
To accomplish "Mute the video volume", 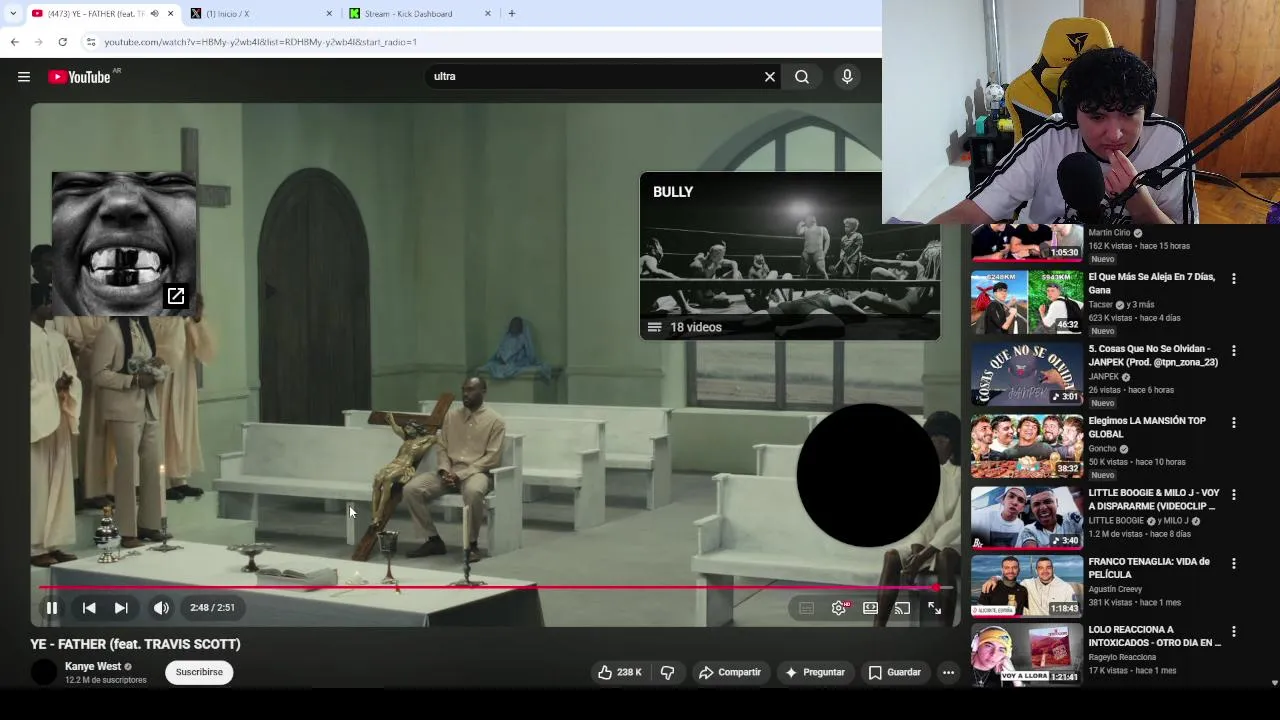I will click(161, 607).
